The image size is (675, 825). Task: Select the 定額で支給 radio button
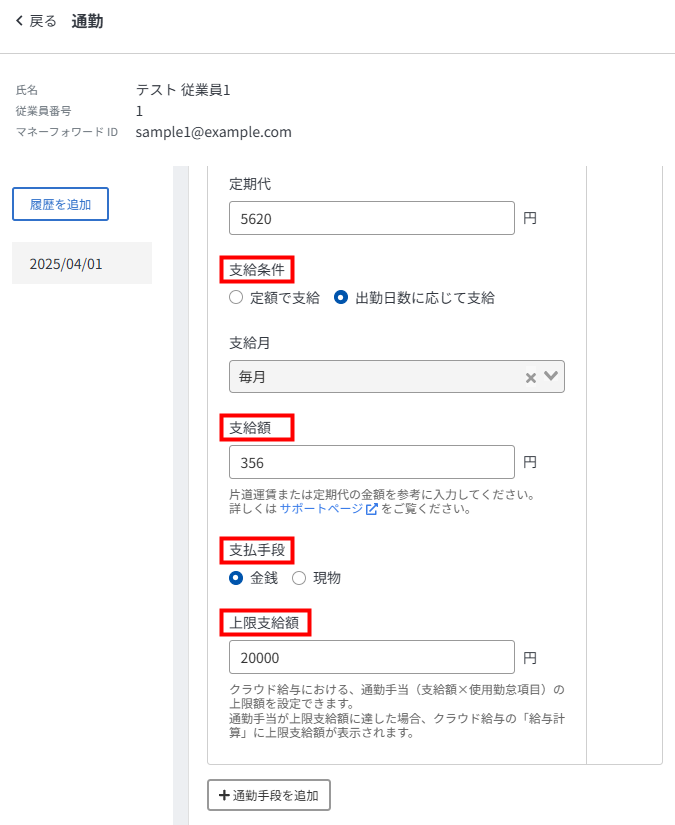(x=236, y=297)
